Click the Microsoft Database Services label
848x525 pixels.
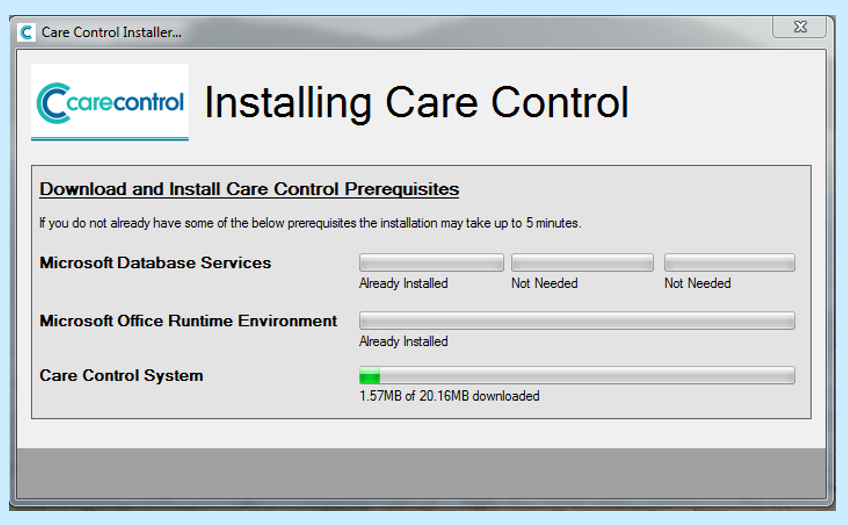point(155,263)
